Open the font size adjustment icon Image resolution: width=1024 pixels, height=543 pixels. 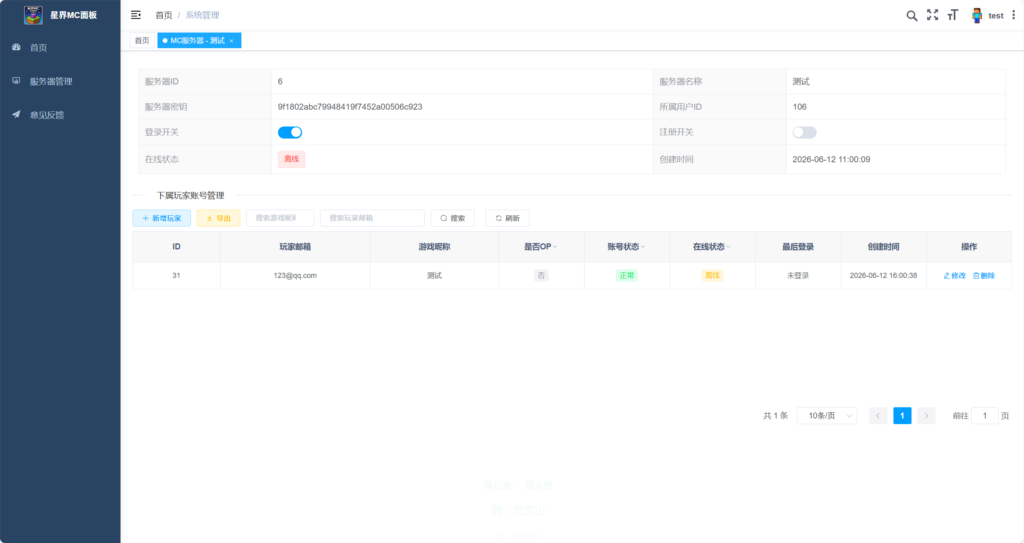(x=953, y=15)
